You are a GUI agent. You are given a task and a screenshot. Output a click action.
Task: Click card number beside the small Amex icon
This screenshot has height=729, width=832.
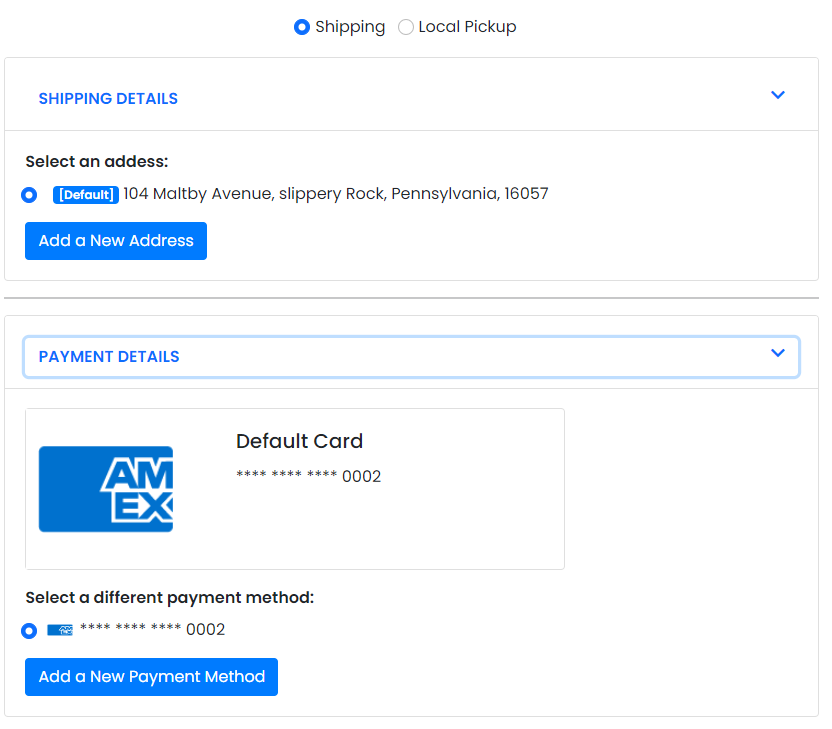coord(153,629)
